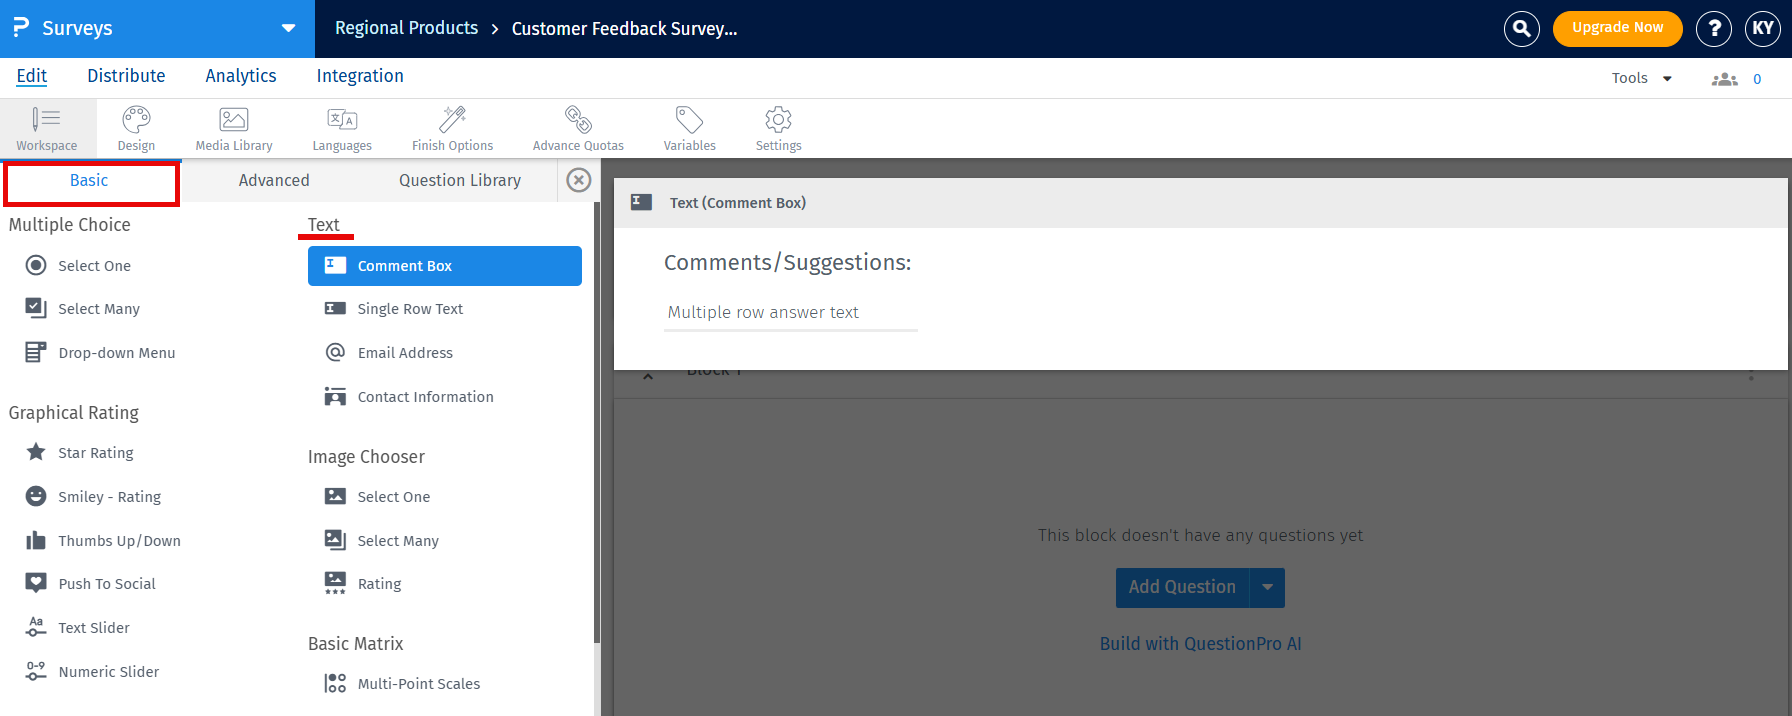Add a Drop-down Menu question

pyautogui.click(x=100, y=353)
